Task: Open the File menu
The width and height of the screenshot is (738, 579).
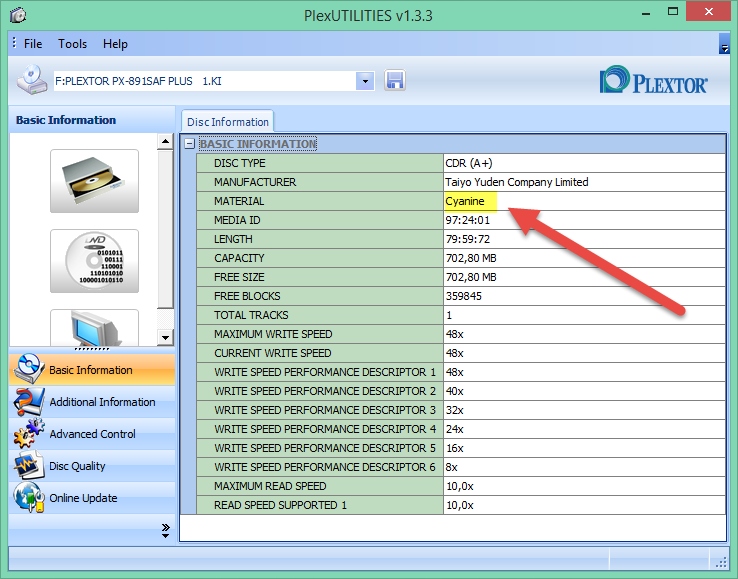Action: tap(33, 44)
